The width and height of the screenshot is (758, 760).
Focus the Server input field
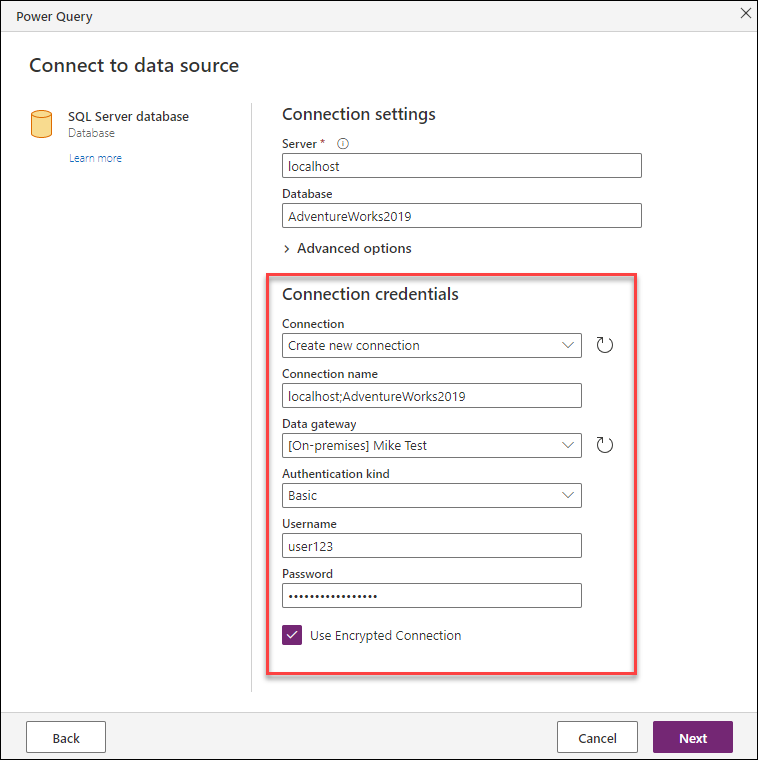pyautogui.click(x=462, y=166)
